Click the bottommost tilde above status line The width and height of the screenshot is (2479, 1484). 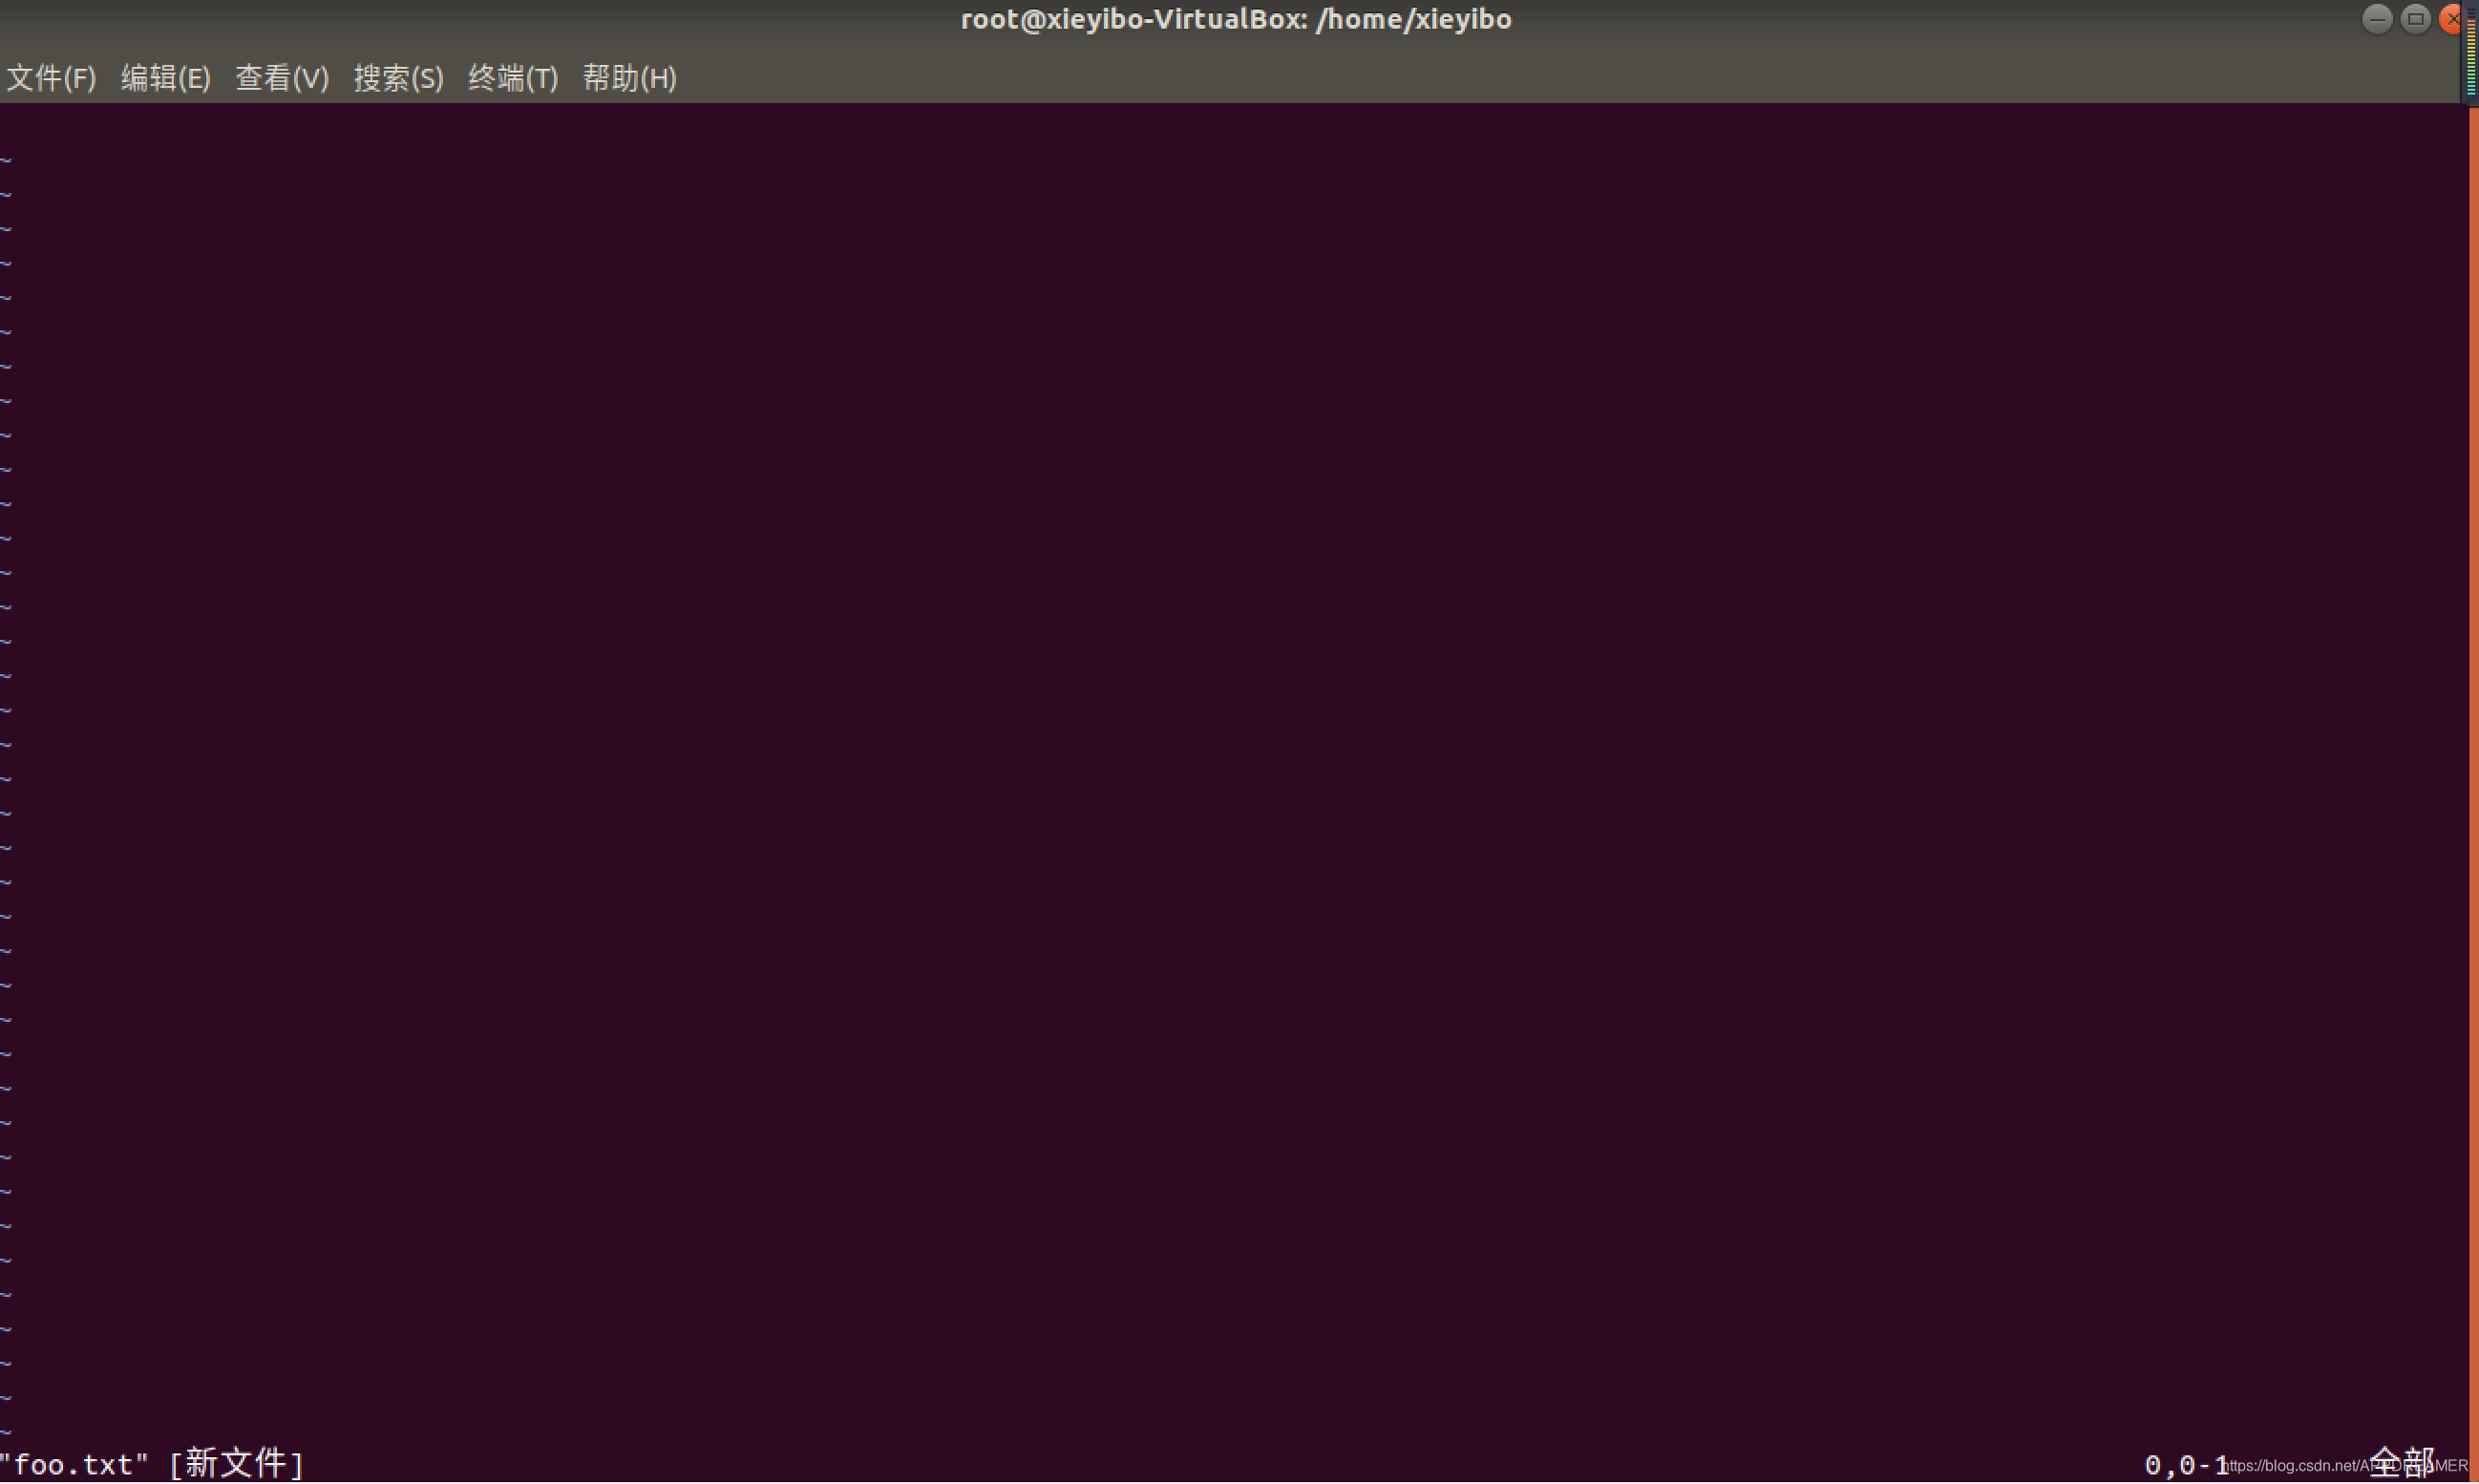coord(6,1432)
